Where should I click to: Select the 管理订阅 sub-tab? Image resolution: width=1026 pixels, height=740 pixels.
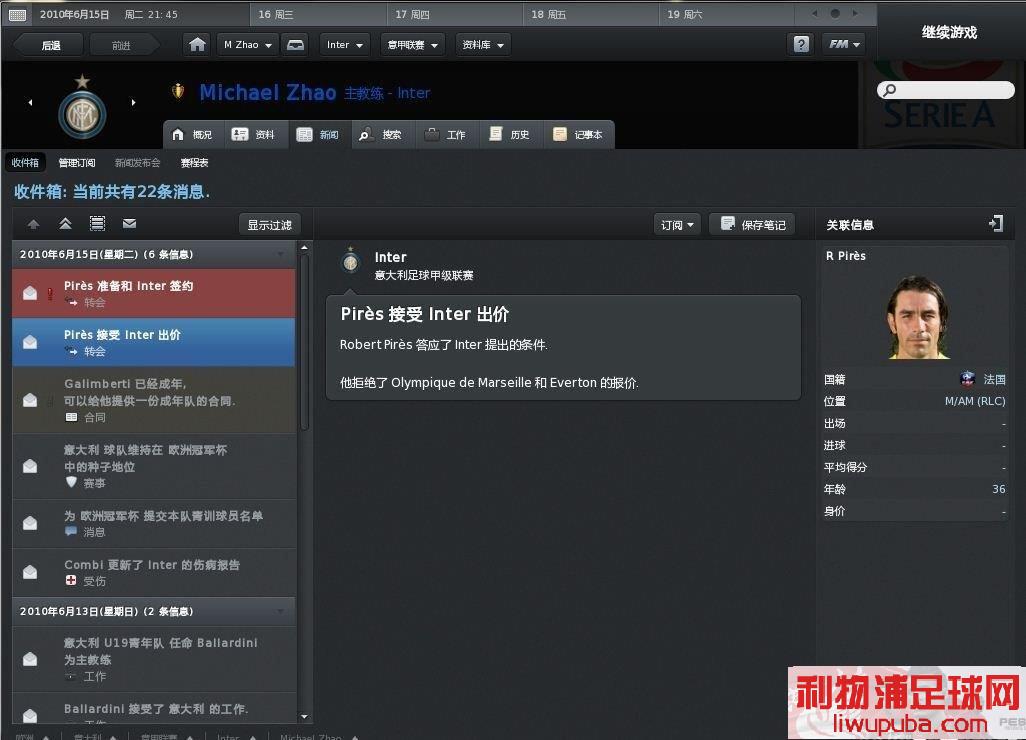[x=77, y=162]
